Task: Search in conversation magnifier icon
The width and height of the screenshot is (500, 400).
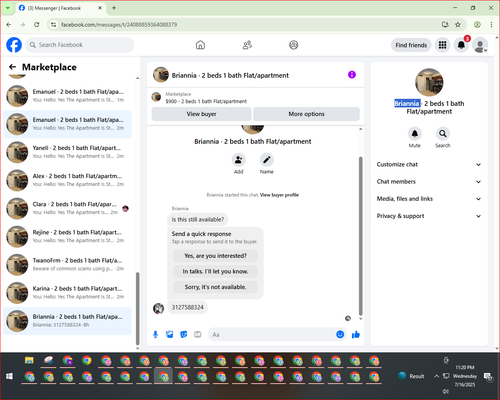Action: pyautogui.click(x=443, y=134)
